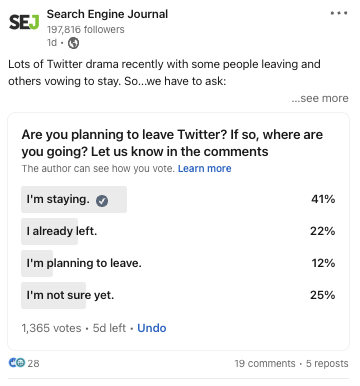Open the three-dot post options menu

pos(339,13)
